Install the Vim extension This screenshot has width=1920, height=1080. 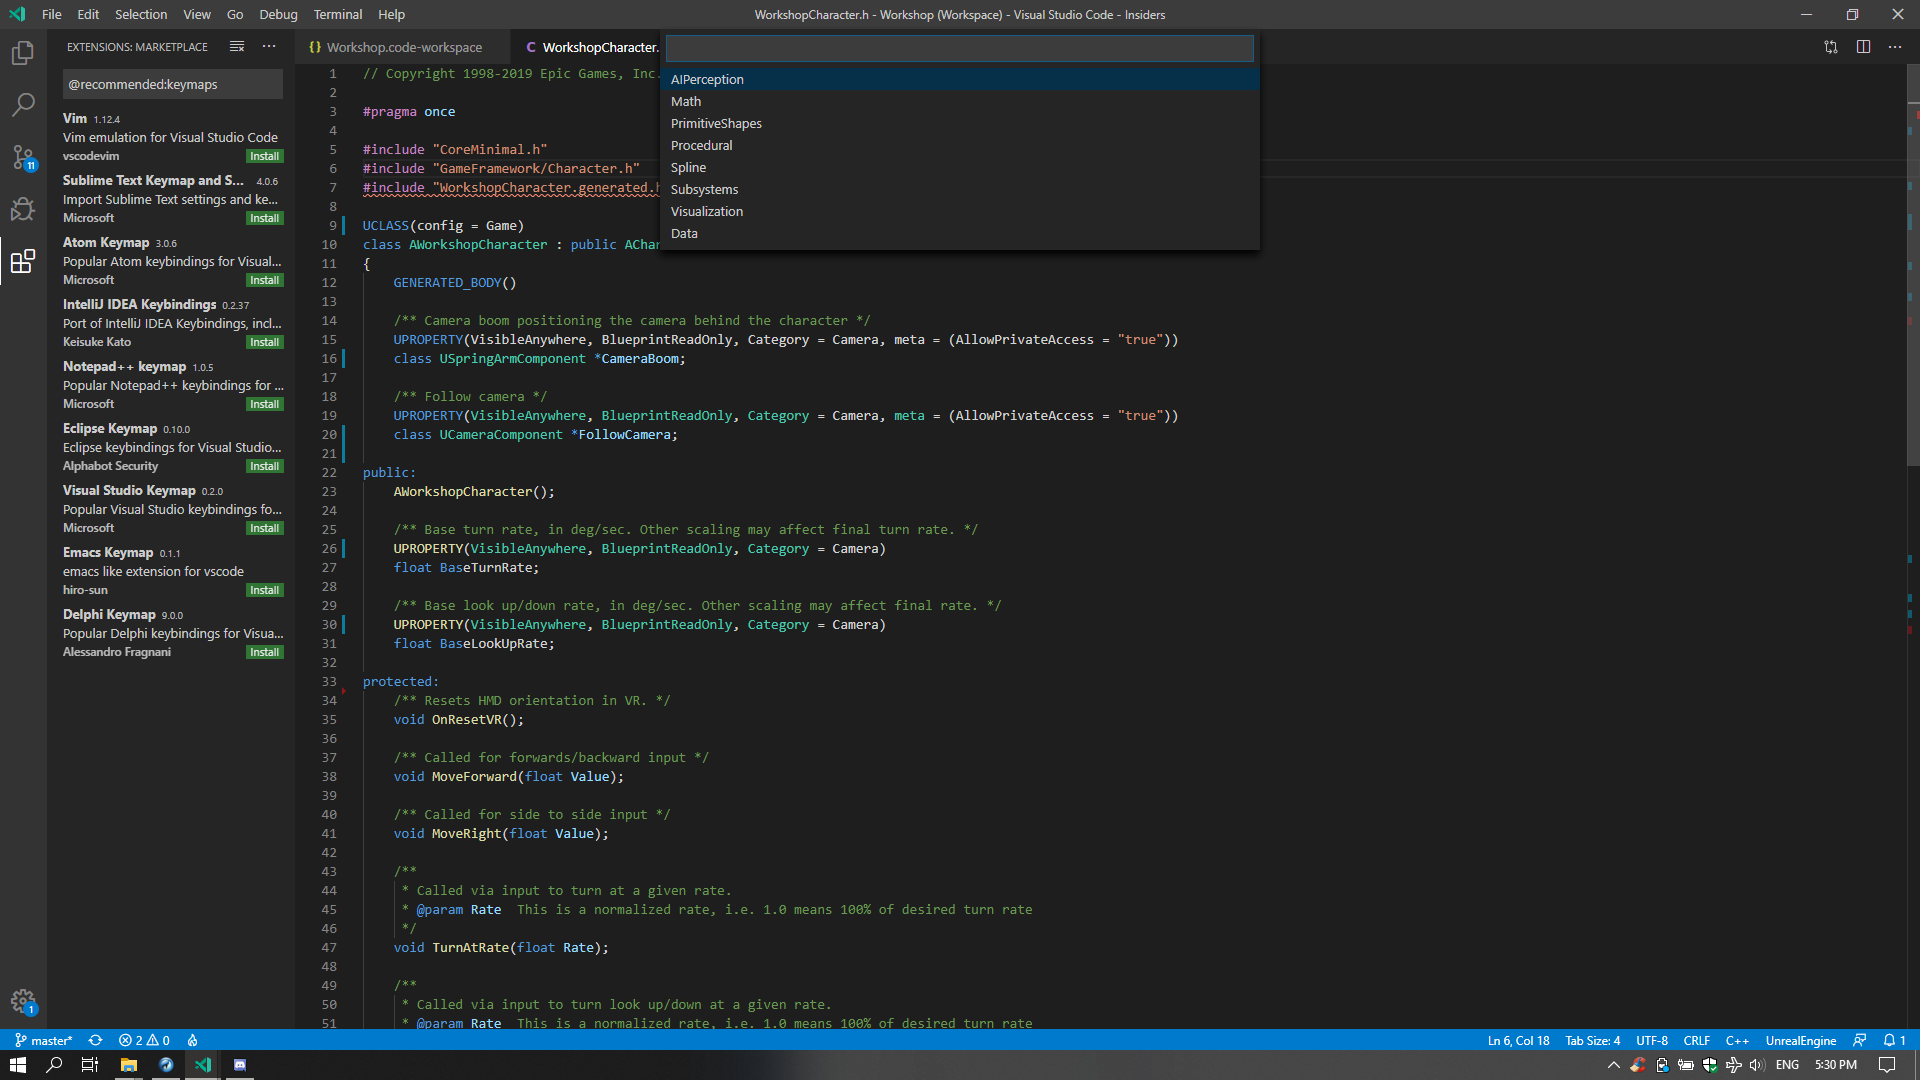pos(264,156)
